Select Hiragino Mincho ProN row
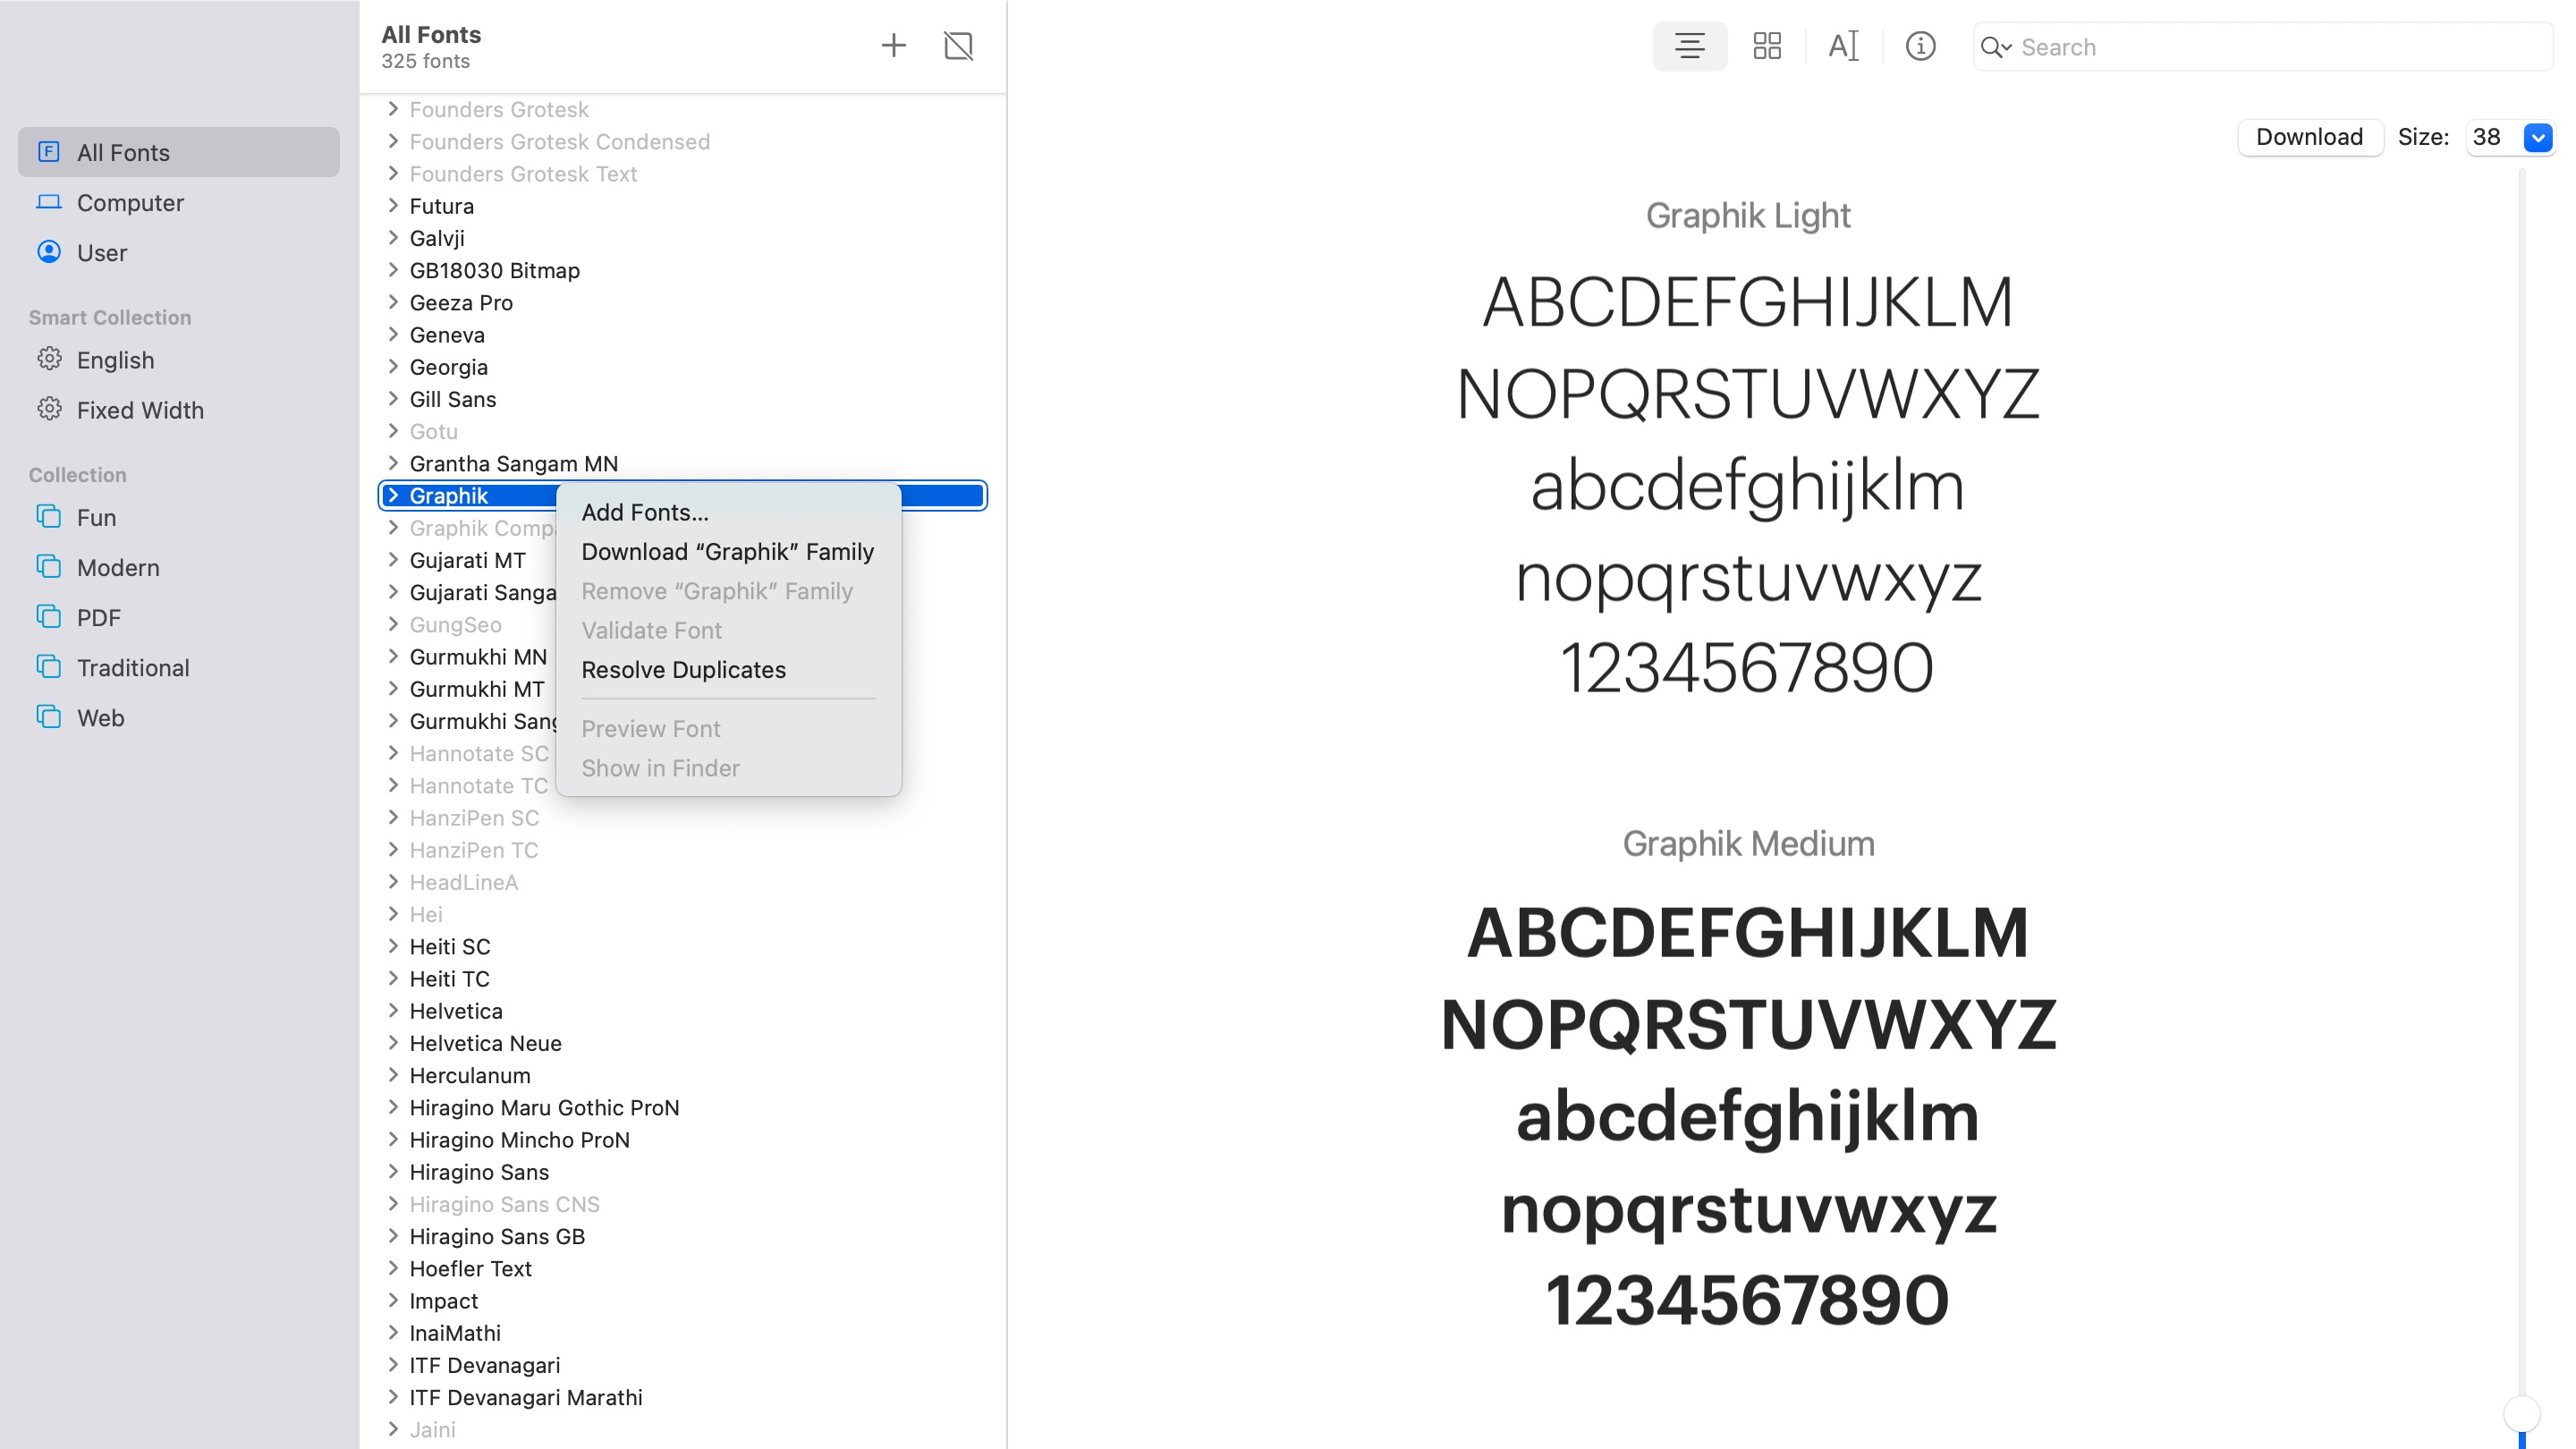The image size is (2576, 1449). point(683,1139)
